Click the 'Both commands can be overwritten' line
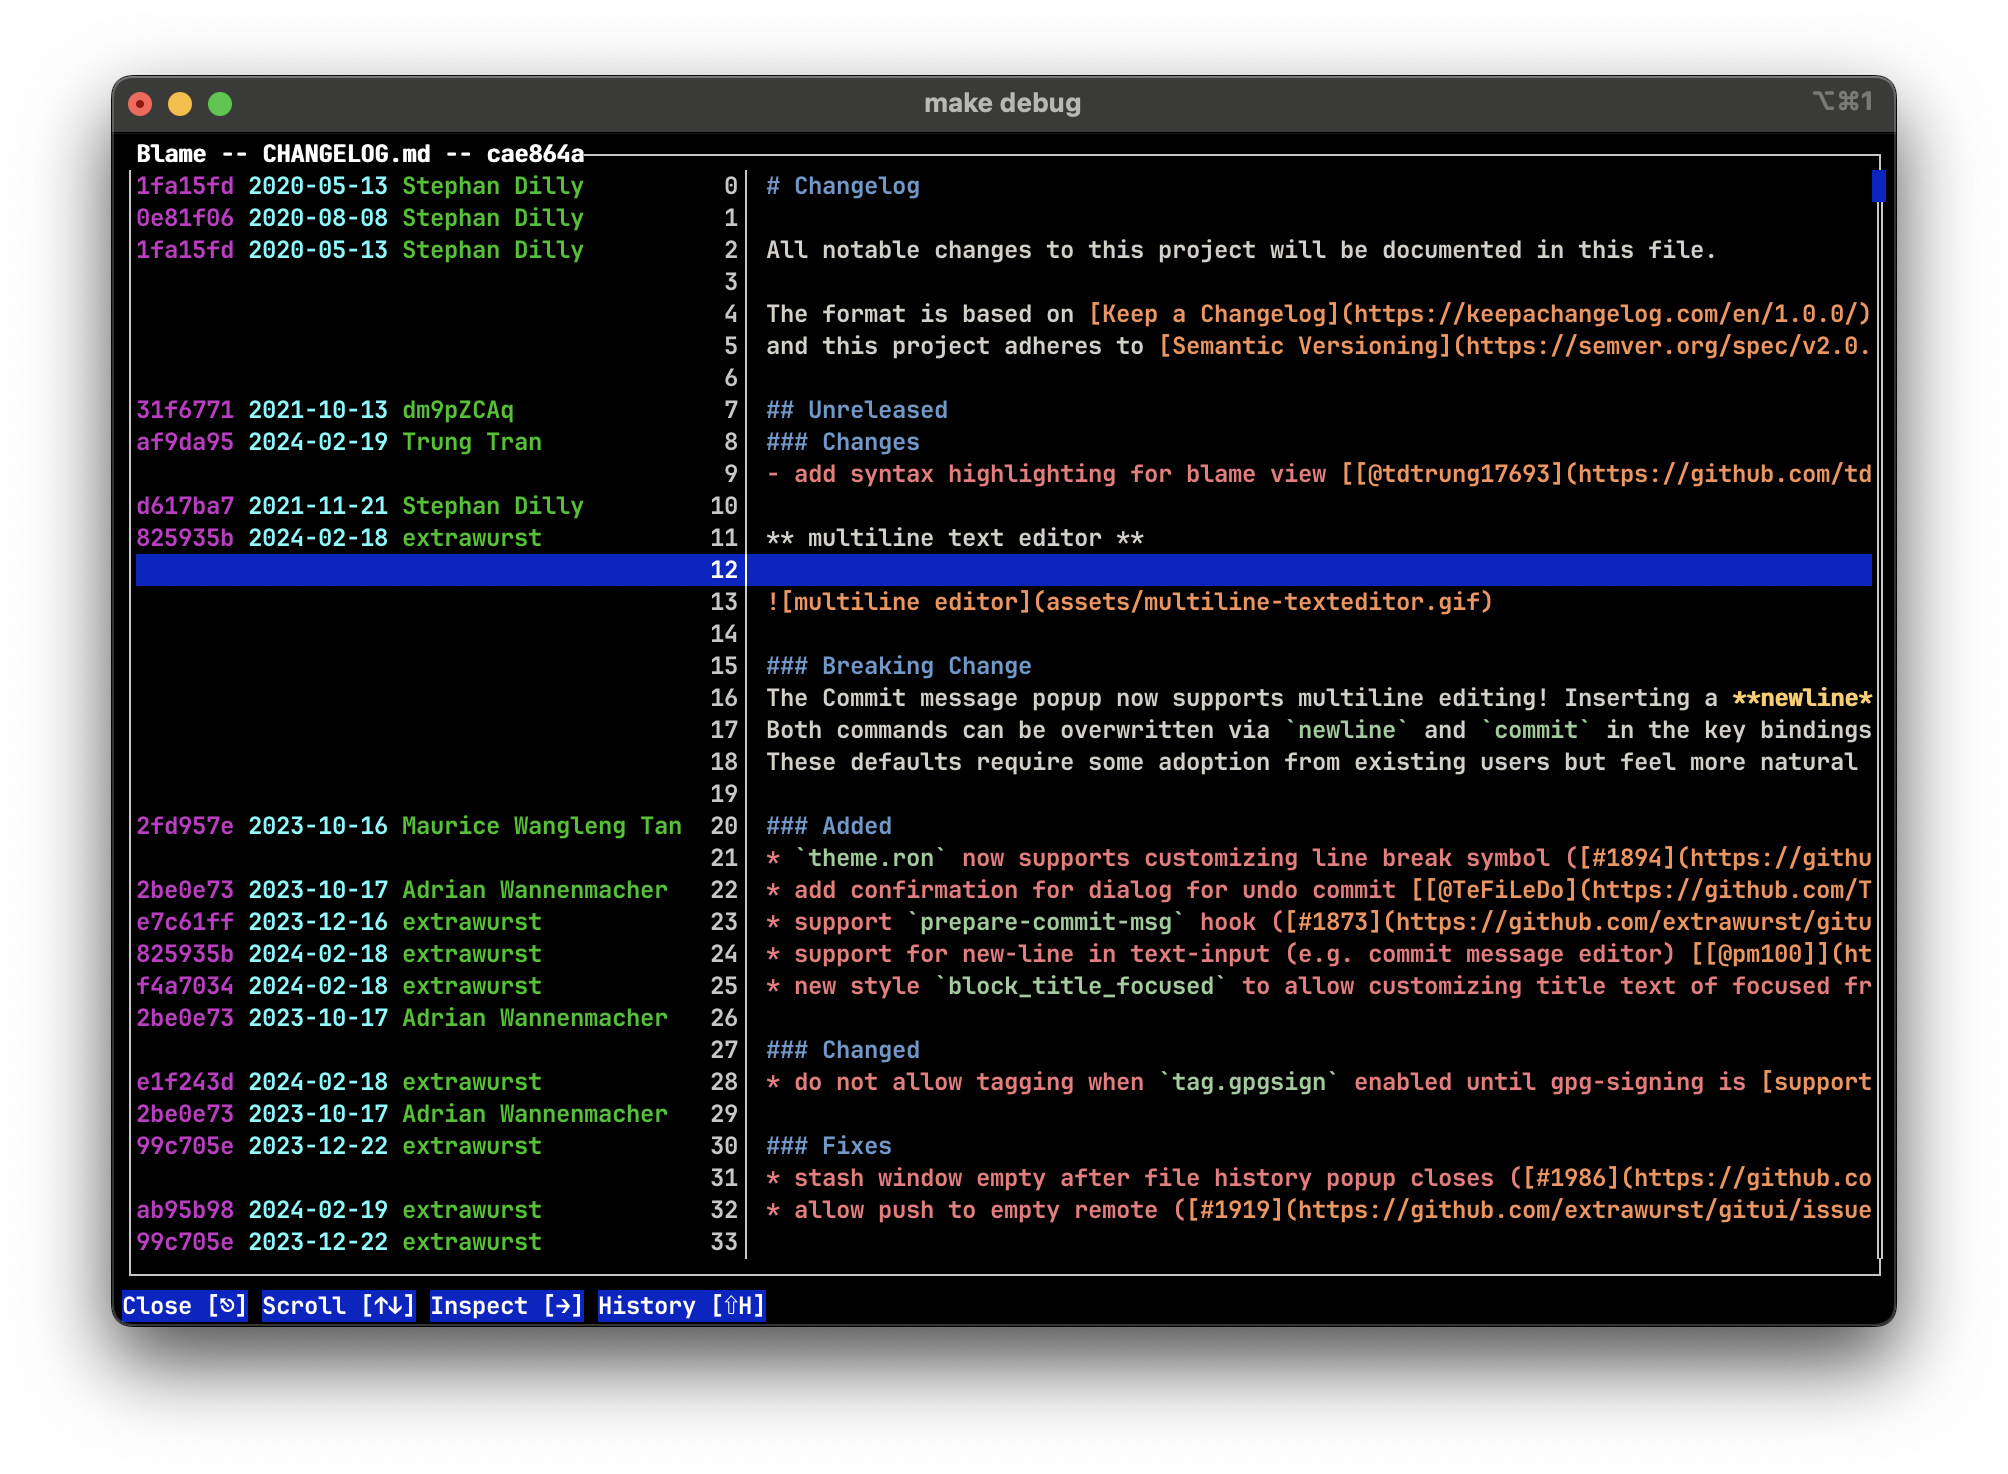2008x1474 pixels. [1319, 730]
